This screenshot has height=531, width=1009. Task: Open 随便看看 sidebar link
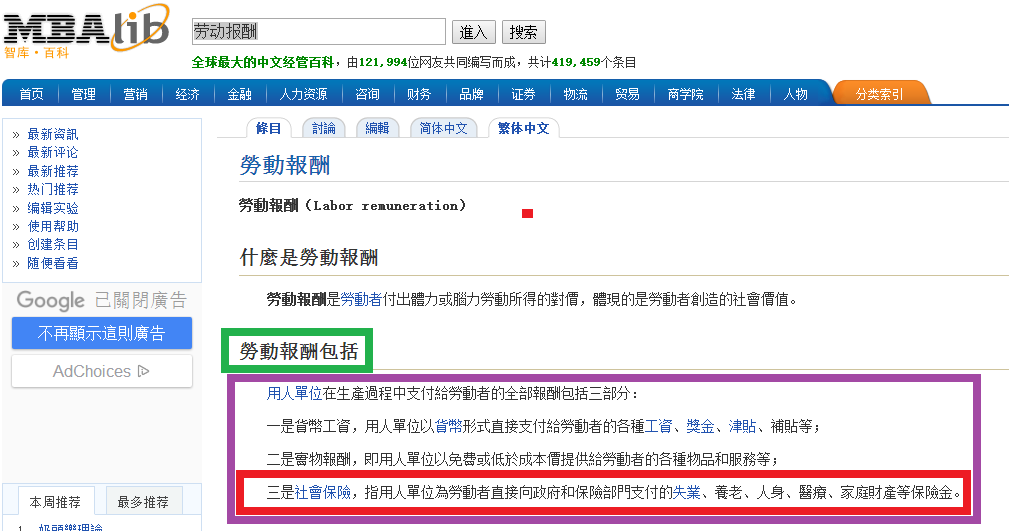[52, 263]
